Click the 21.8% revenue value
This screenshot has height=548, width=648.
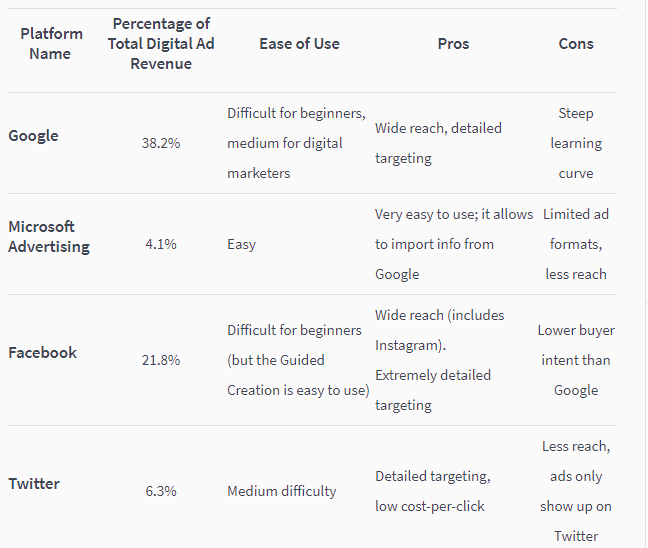(x=161, y=360)
